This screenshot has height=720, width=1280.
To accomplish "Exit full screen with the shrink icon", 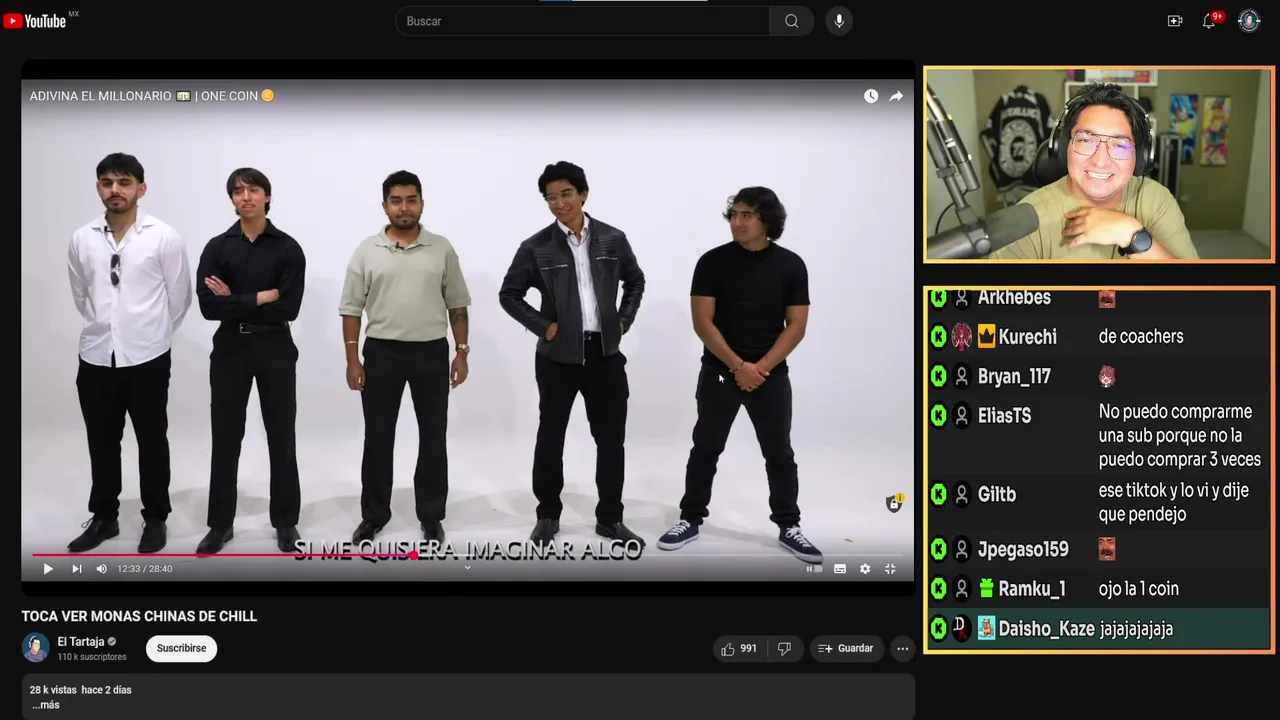I will (x=890, y=568).
